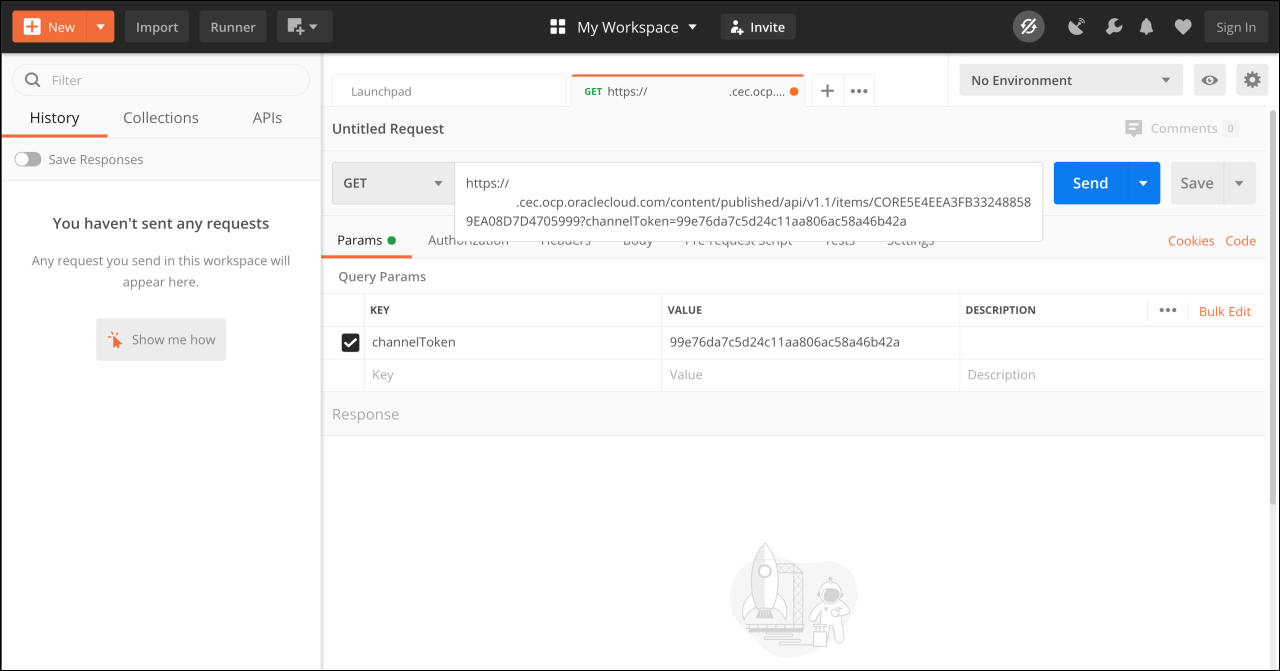Screen dimensions: 1280x671
Task: Click the Comments link
Action: [x=1181, y=128]
